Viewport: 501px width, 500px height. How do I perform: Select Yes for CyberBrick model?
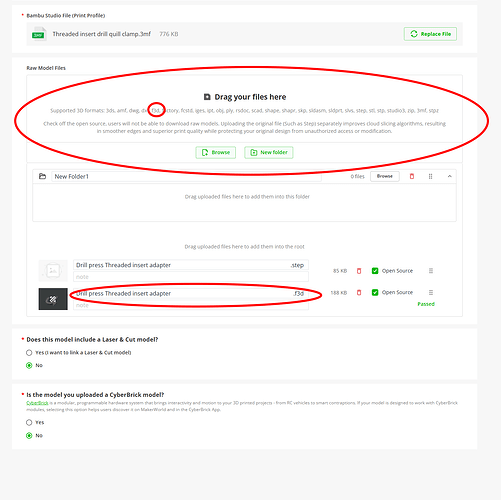point(29,423)
